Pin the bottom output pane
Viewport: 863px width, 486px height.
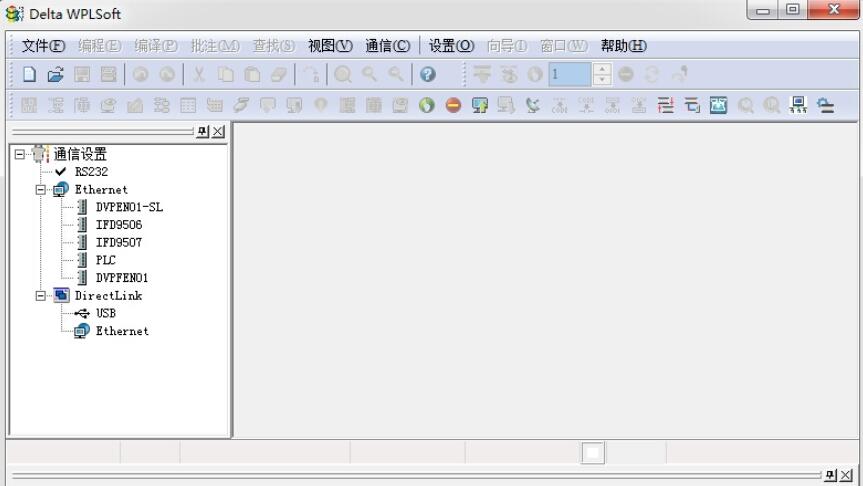pyautogui.click(x=831, y=475)
